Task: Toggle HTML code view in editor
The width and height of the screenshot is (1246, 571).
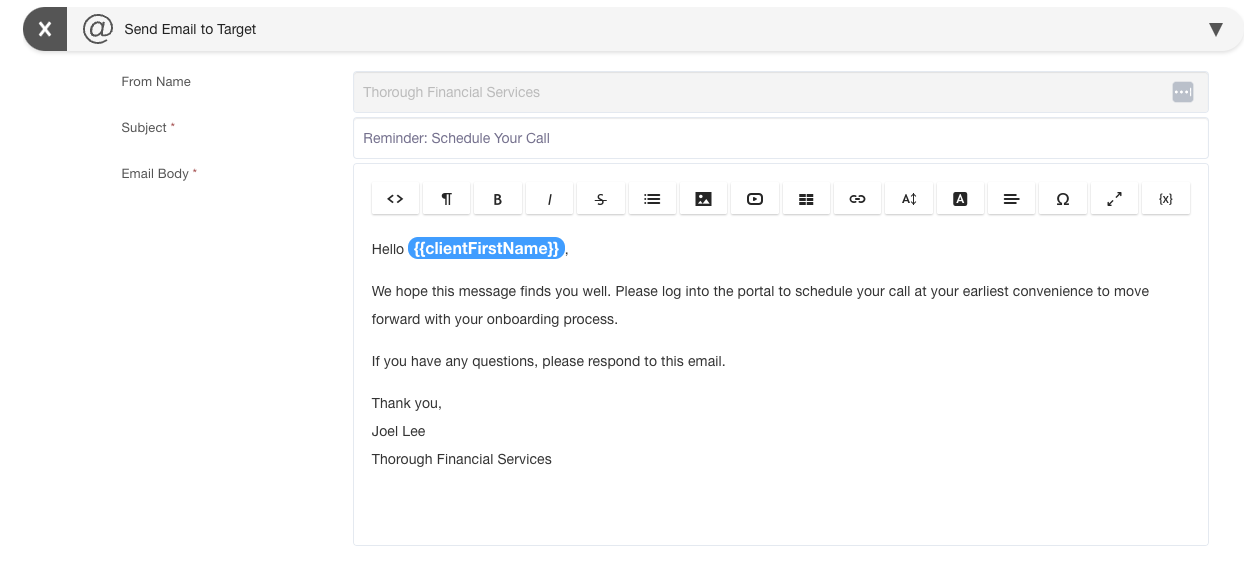Action: pos(395,199)
